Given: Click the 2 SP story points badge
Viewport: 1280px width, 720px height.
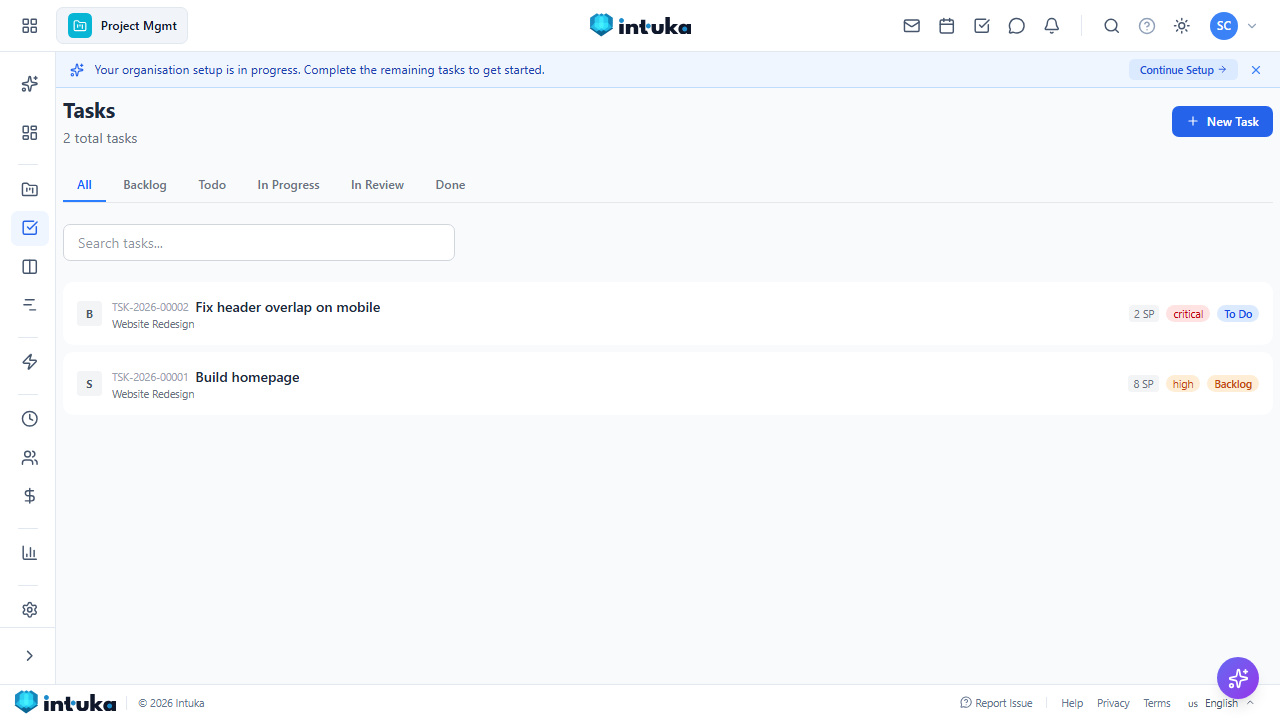Looking at the screenshot, I should click(x=1144, y=314).
